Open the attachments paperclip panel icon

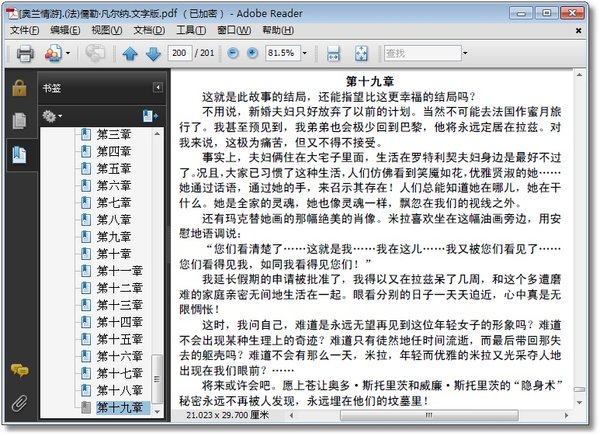click(20, 403)
